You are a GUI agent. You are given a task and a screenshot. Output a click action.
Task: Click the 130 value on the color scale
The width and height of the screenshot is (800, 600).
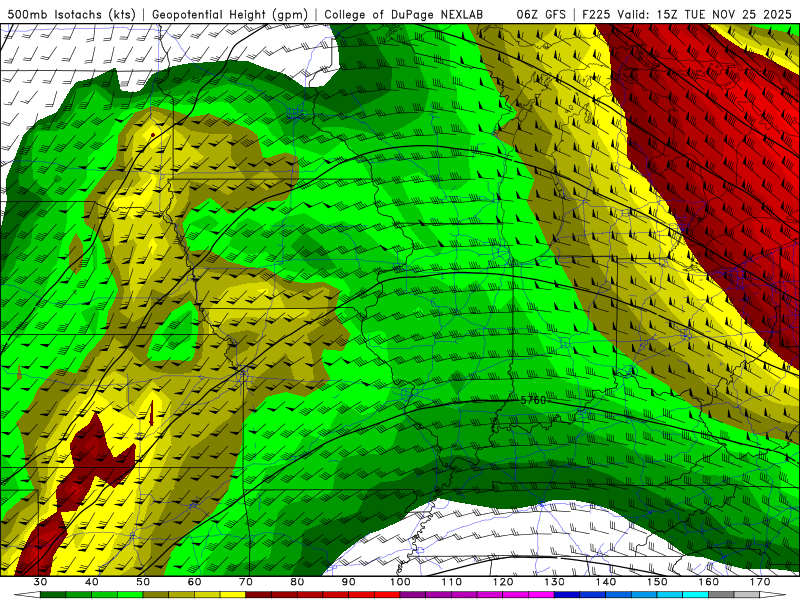point(555,582)
